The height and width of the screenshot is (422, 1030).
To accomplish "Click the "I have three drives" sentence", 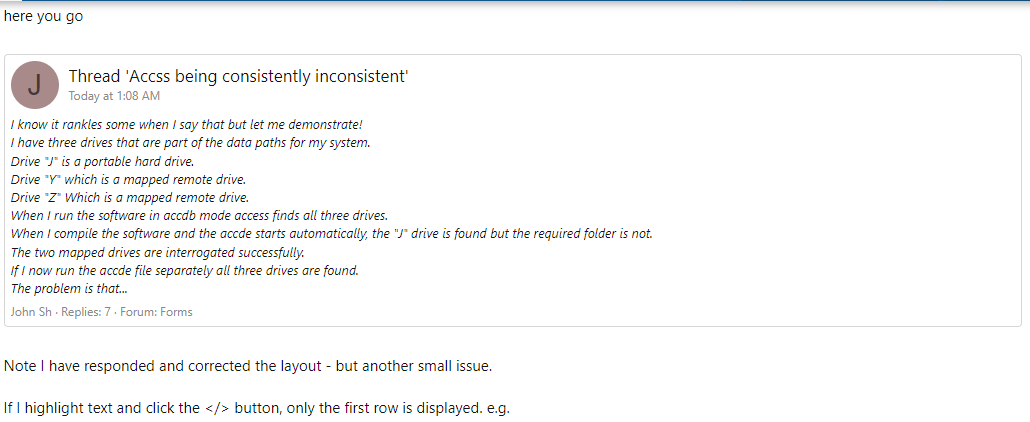I will [x=190, y=143].
